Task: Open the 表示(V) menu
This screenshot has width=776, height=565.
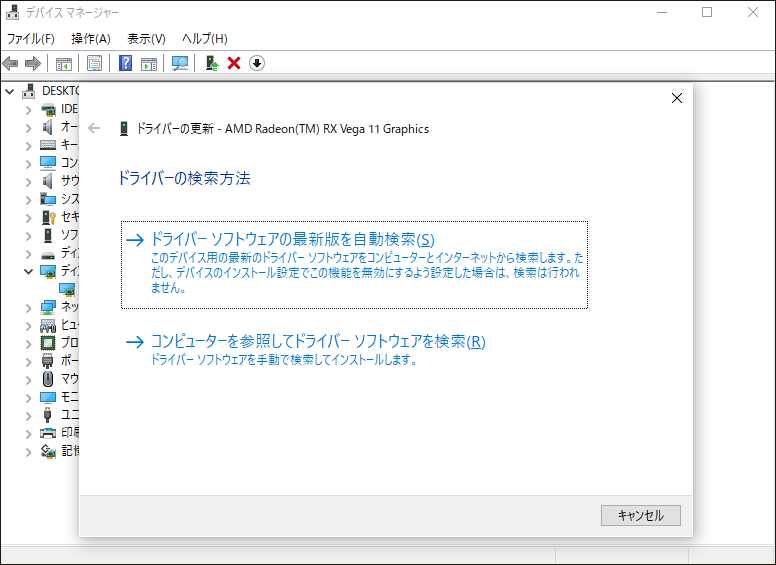Action: tap(146, 39)
